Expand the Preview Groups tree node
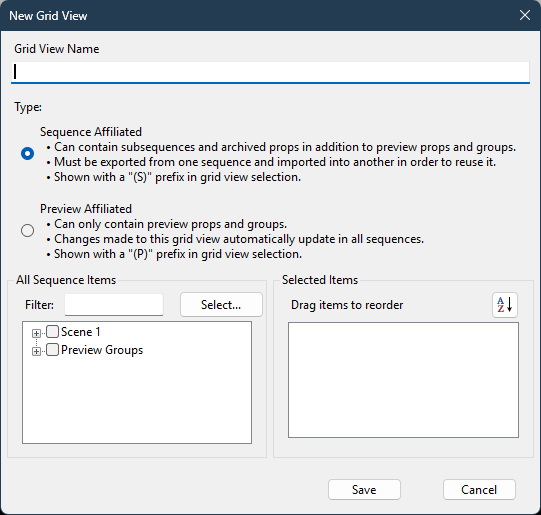Image resolution: width=541 pixels, height=515 pixels. 36,351
